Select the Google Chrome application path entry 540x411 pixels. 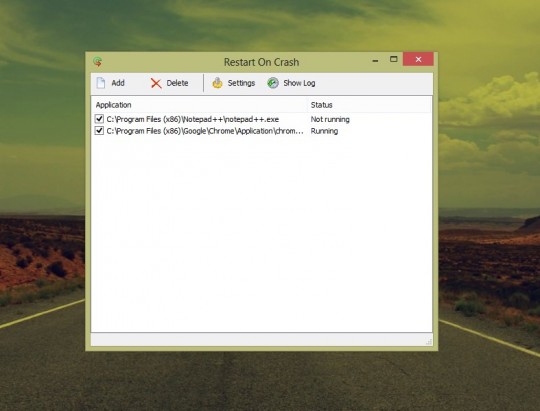[x=205, y=131]
